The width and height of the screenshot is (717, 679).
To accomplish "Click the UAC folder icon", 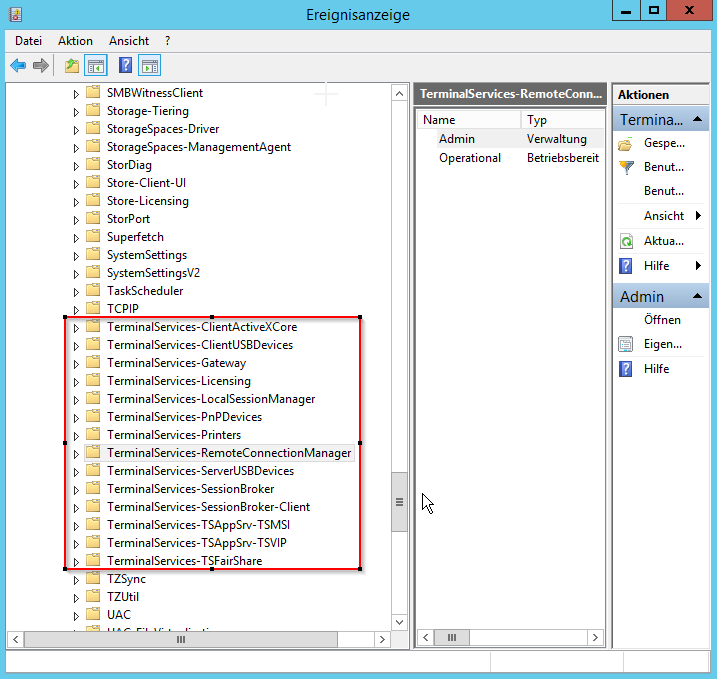I will (93, 614).
